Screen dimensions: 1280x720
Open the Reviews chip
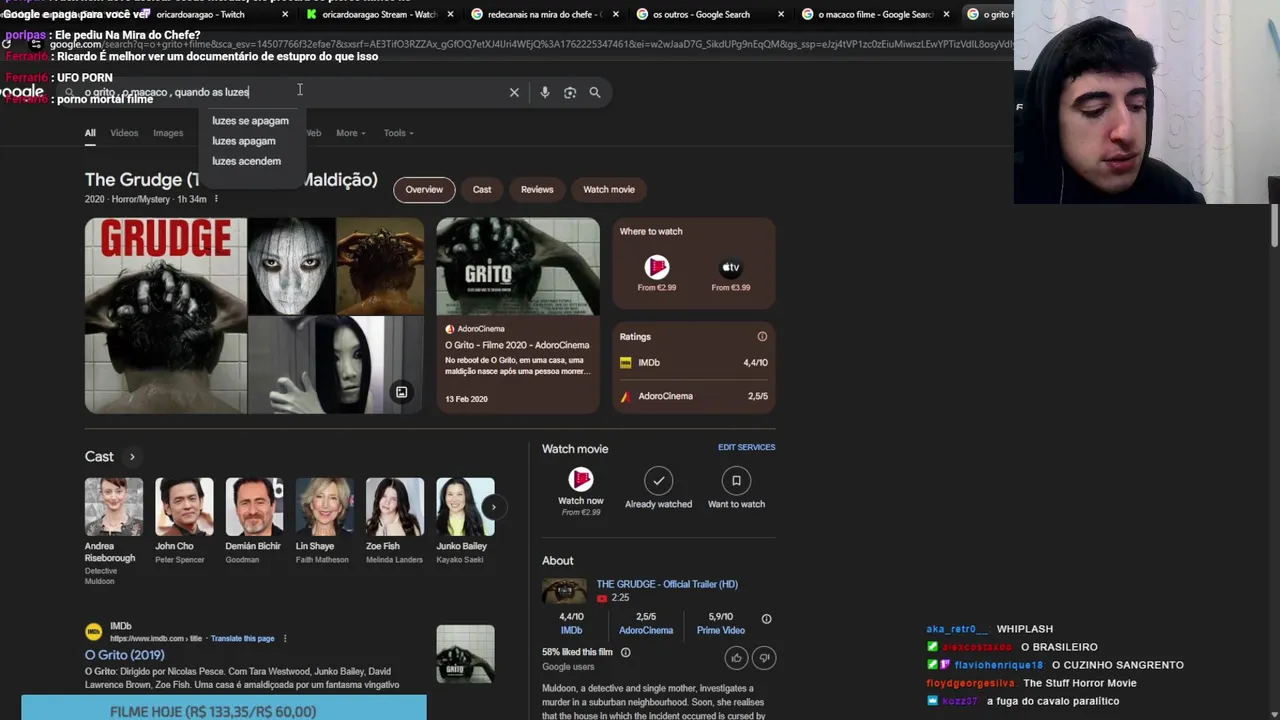[537, 189]
